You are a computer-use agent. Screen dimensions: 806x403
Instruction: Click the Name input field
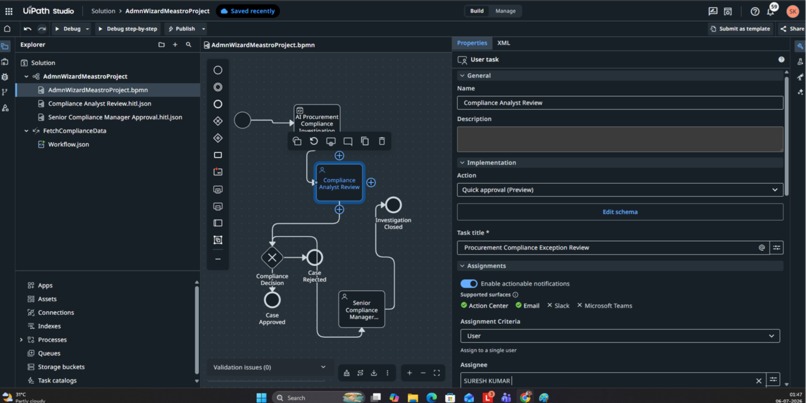point(620,103)
